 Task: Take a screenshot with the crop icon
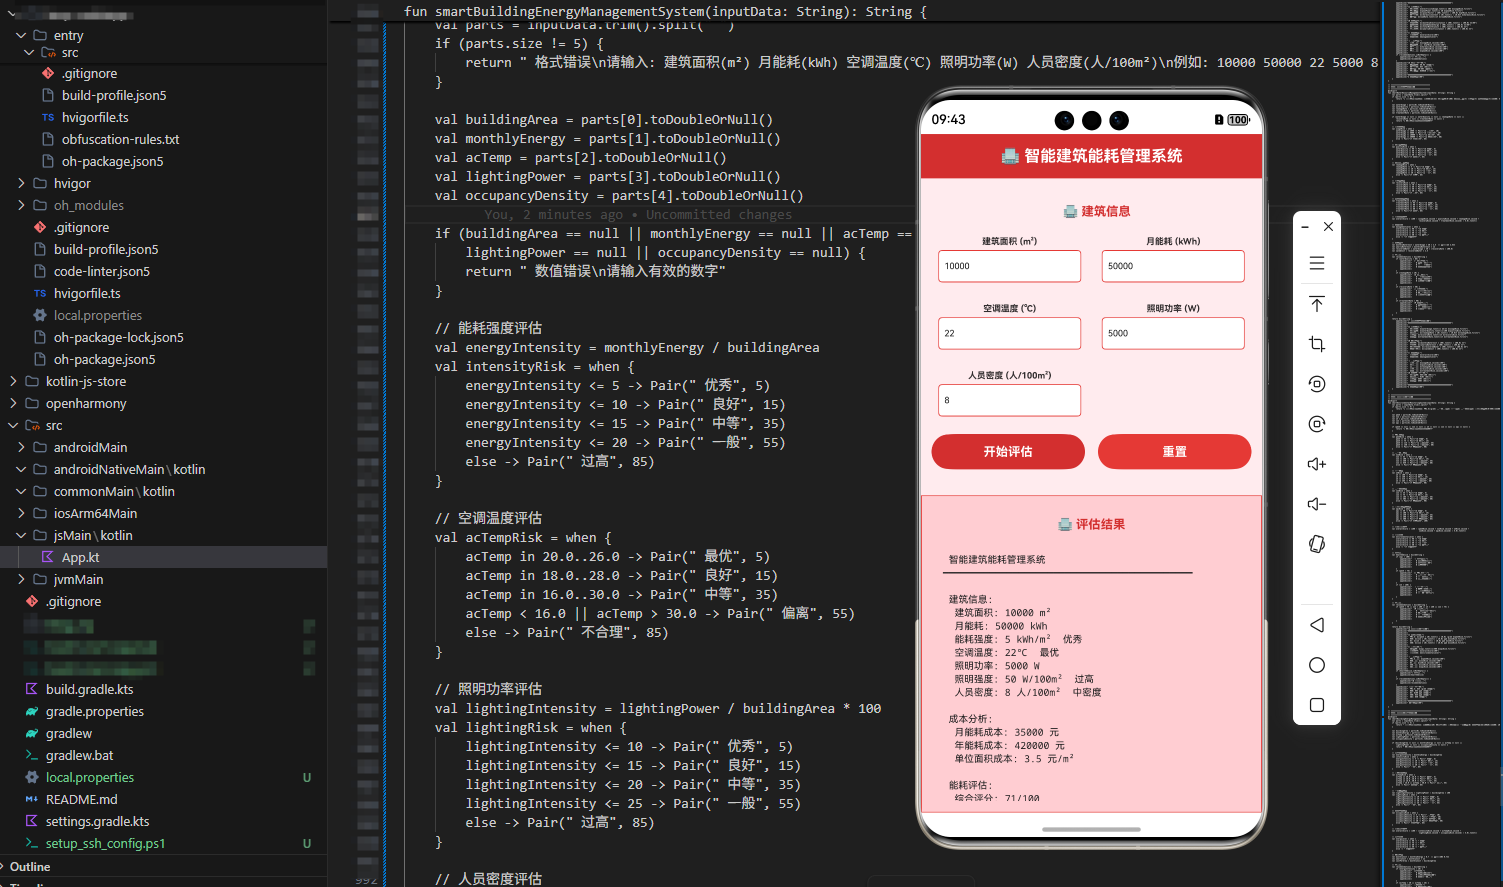coord(1316,344)
